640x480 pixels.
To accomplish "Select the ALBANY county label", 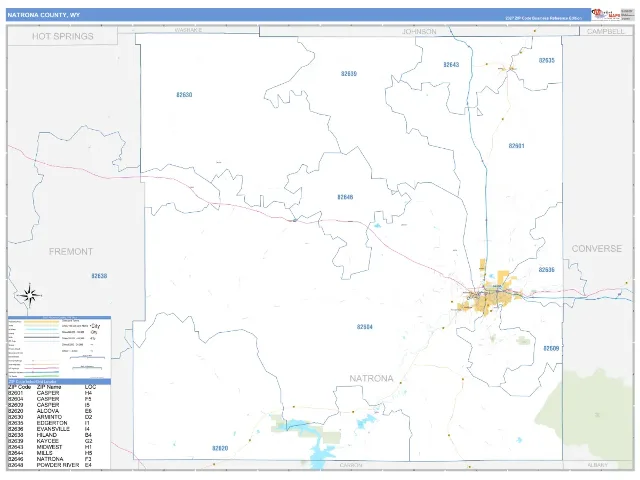I will click(598, 465).
